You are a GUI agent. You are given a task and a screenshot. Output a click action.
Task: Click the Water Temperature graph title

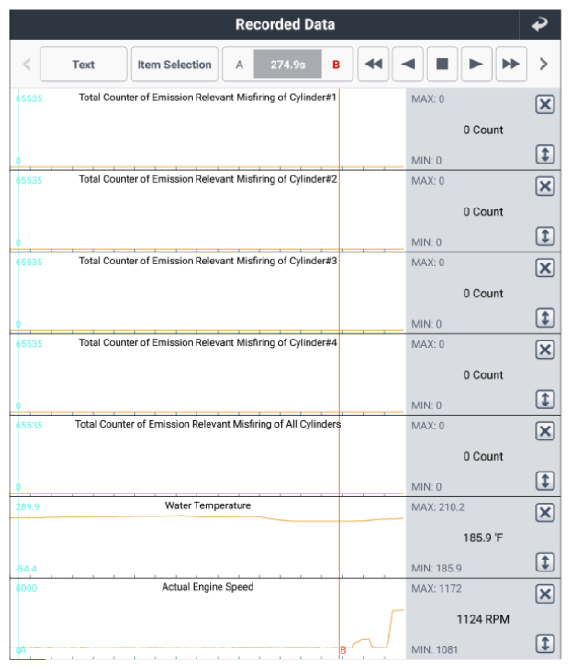tap(208, 506)
